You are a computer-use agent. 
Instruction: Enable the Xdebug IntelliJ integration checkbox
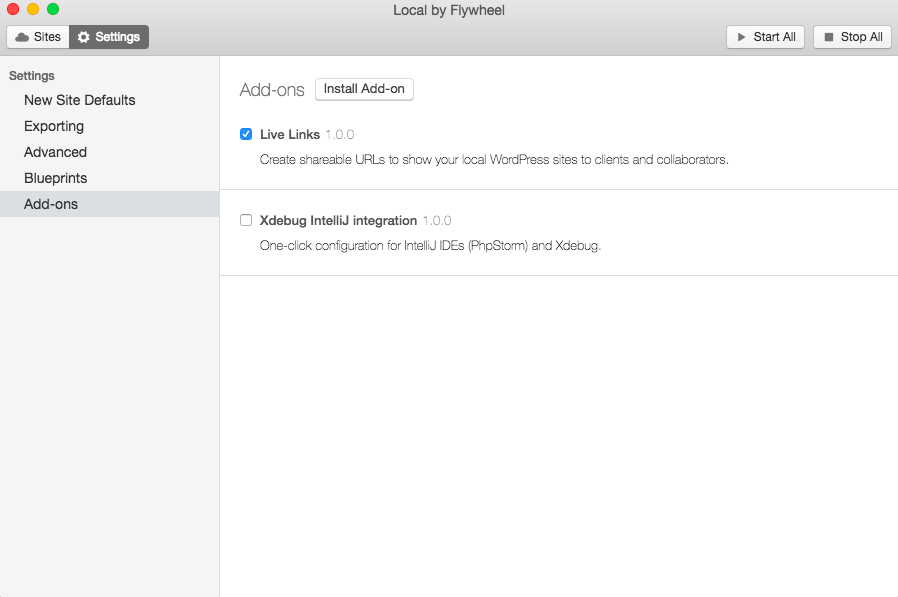pos(246,220)
